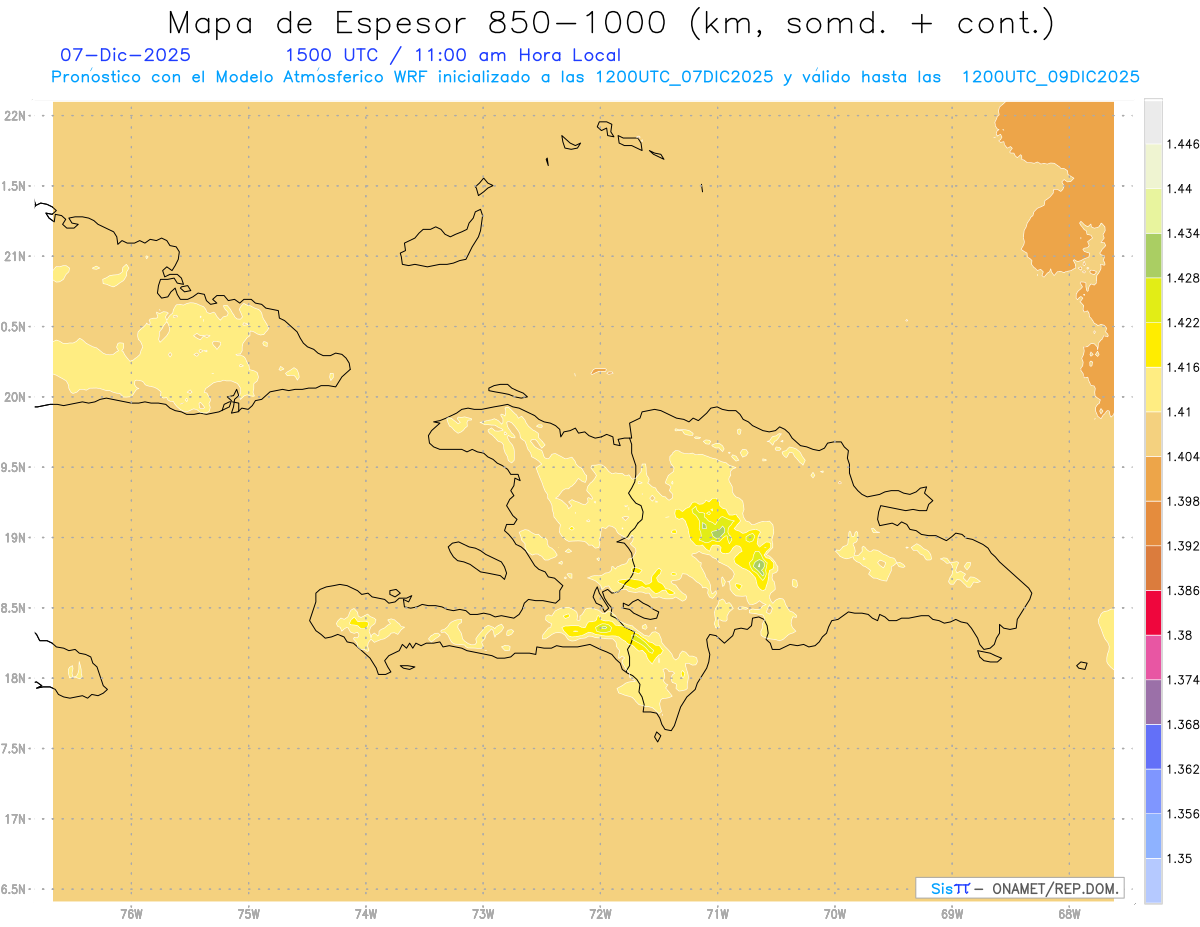Click the '1.398' legend value
The image size is (1200, 927).
(x=1183, y=501)
